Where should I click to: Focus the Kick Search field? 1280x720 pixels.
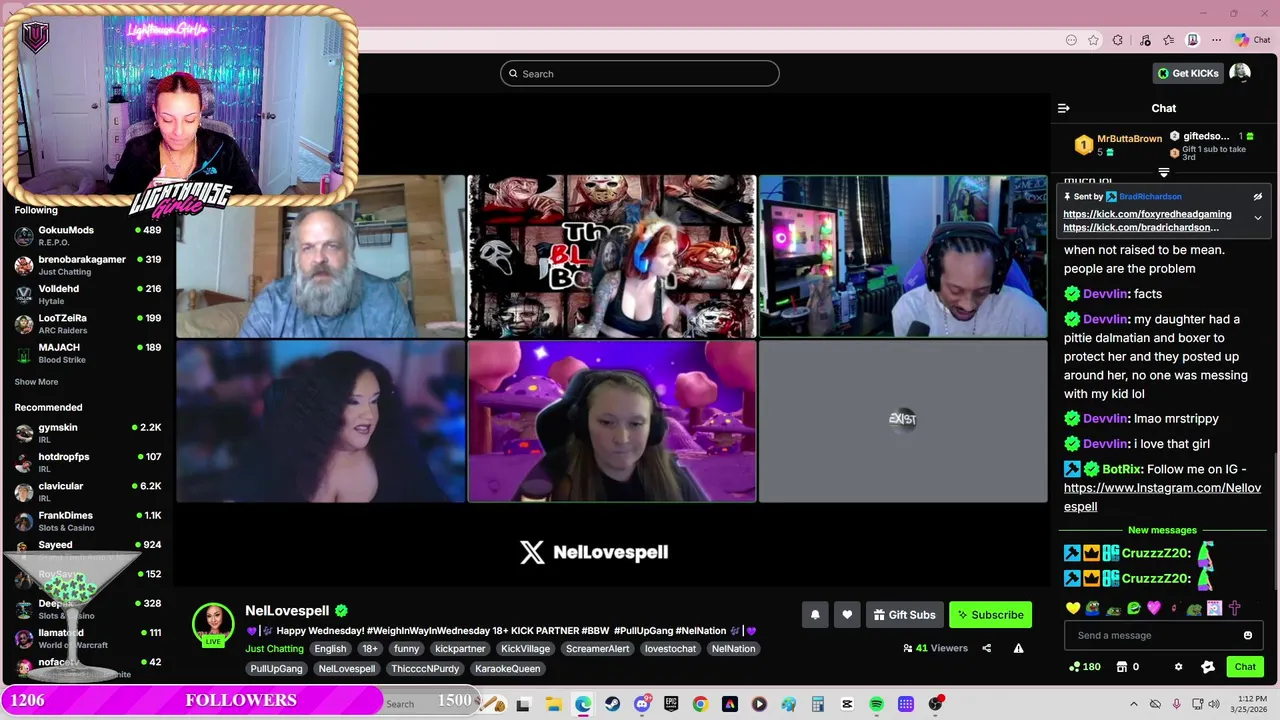click(640, 73)
